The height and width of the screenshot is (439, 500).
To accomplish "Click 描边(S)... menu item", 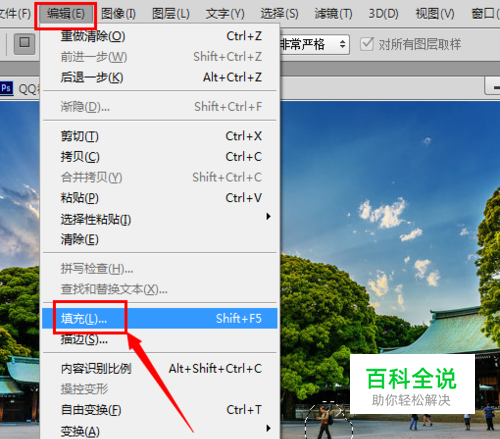I will tap(160, 339).
